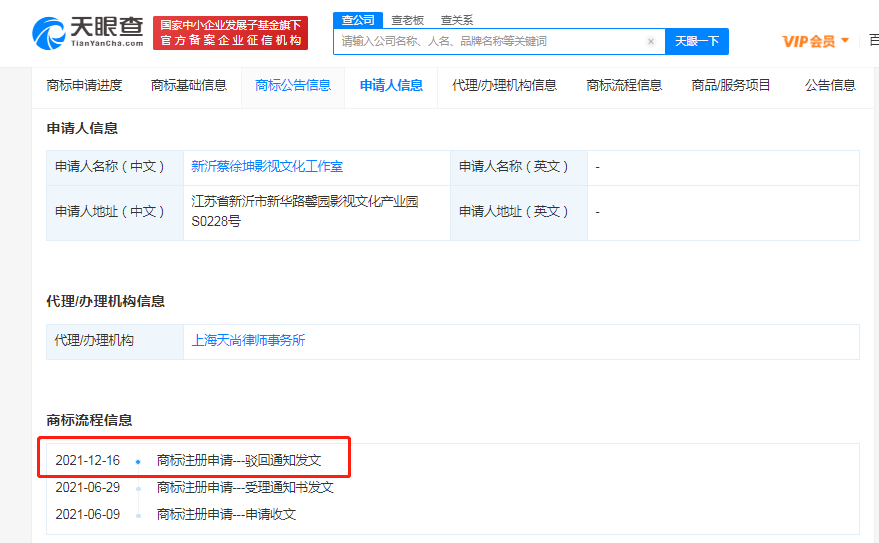Click the 申请人名称（英文）label cell
The width and height of the screenshot is (879, 543).
point(519,167)
